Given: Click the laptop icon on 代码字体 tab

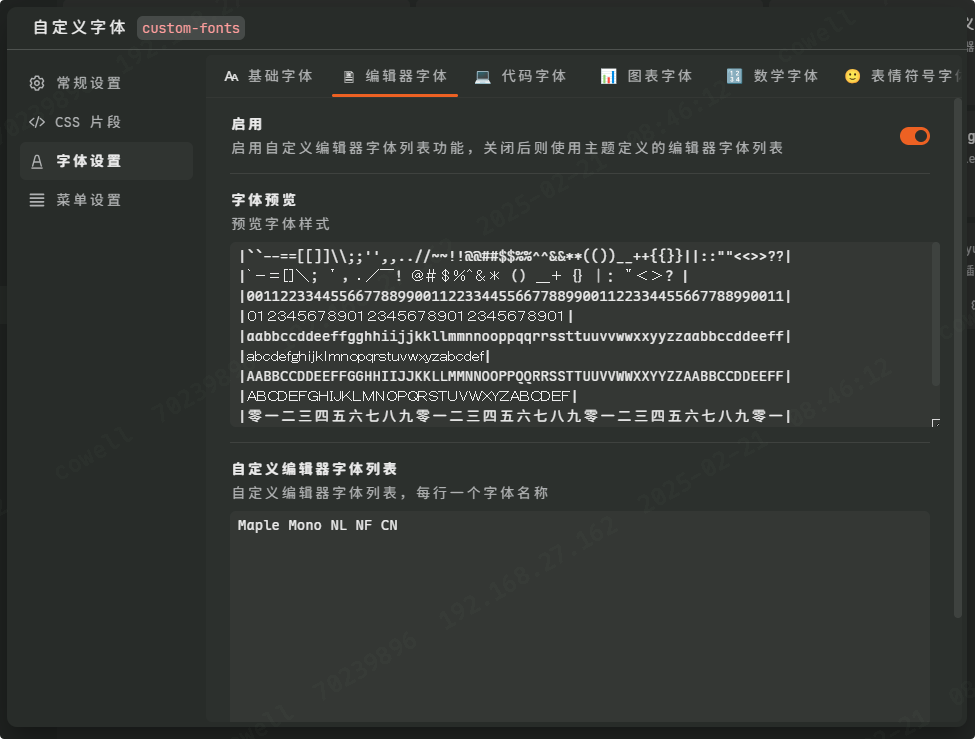Looking at the screenshot, I should coord(483,77).
